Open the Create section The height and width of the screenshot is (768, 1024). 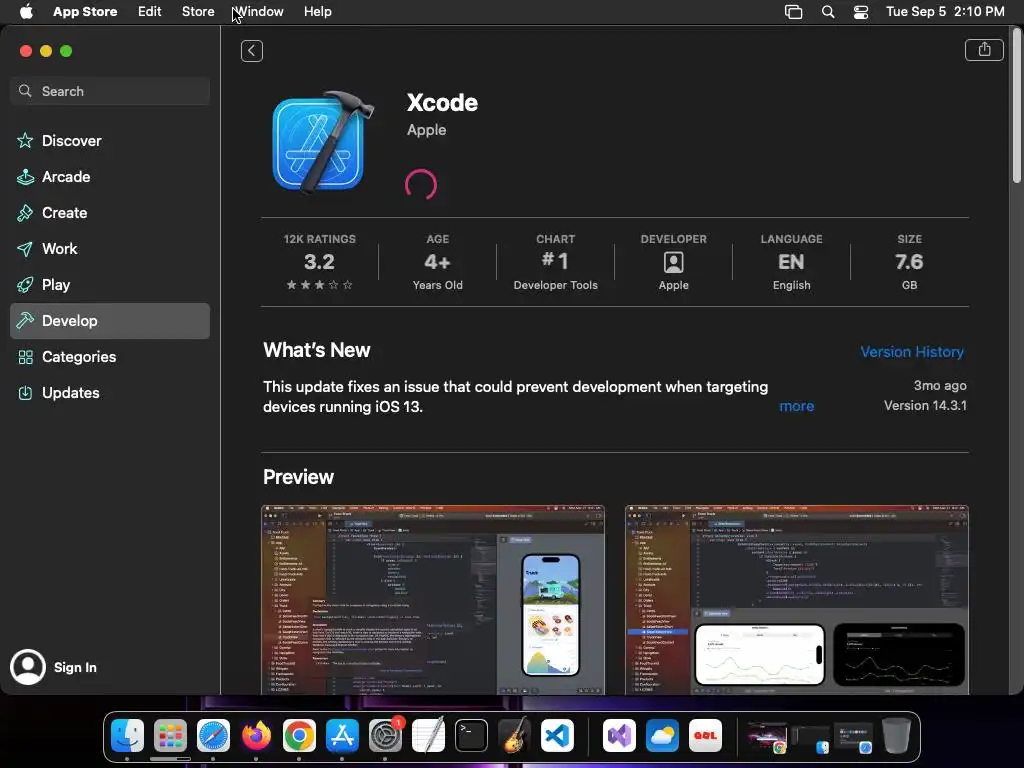point(110,212)
